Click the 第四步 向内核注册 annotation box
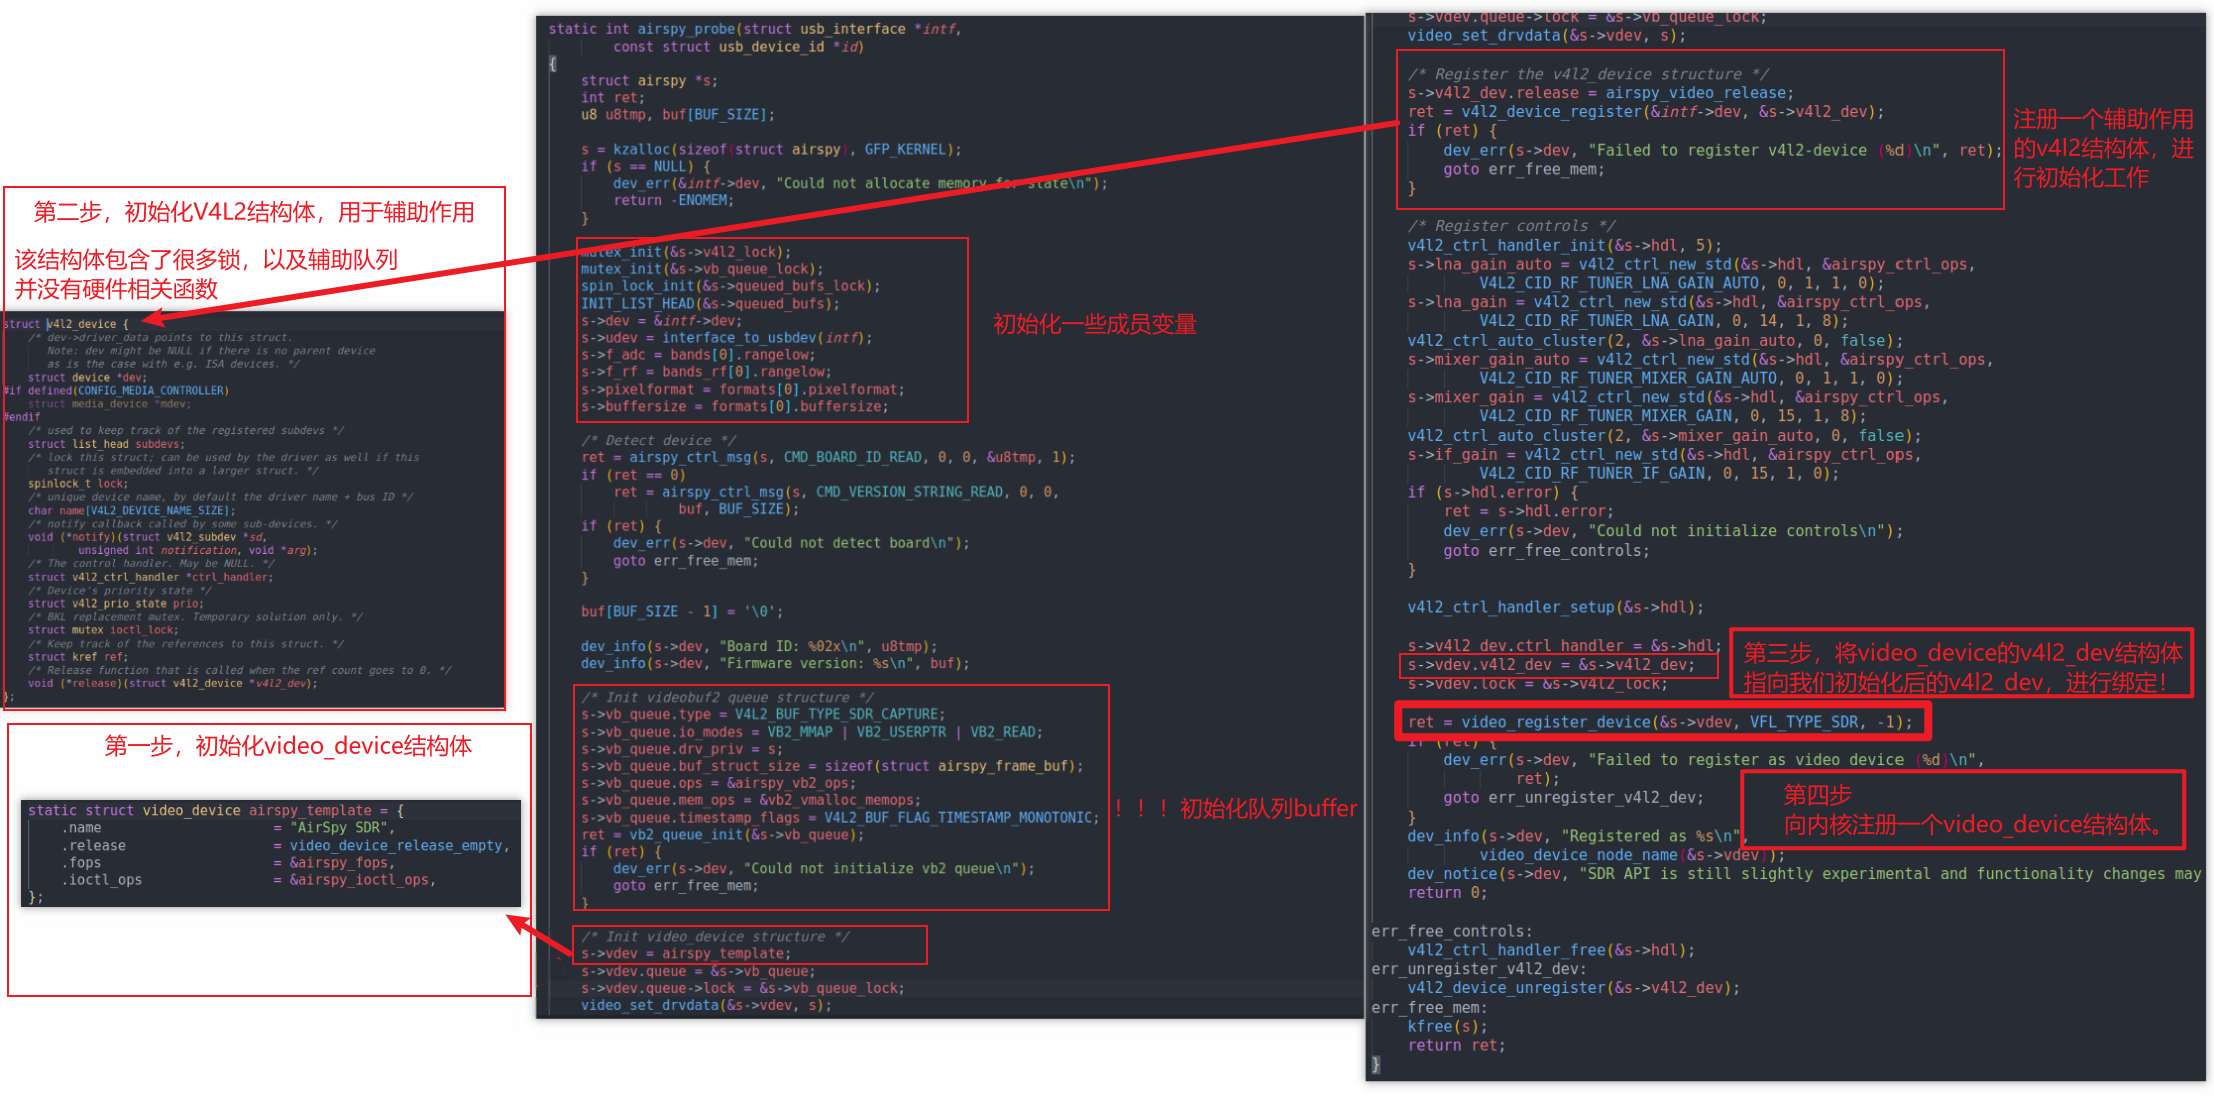Viewport: 2214px width, 1100px height. (x=1961, y=810)
